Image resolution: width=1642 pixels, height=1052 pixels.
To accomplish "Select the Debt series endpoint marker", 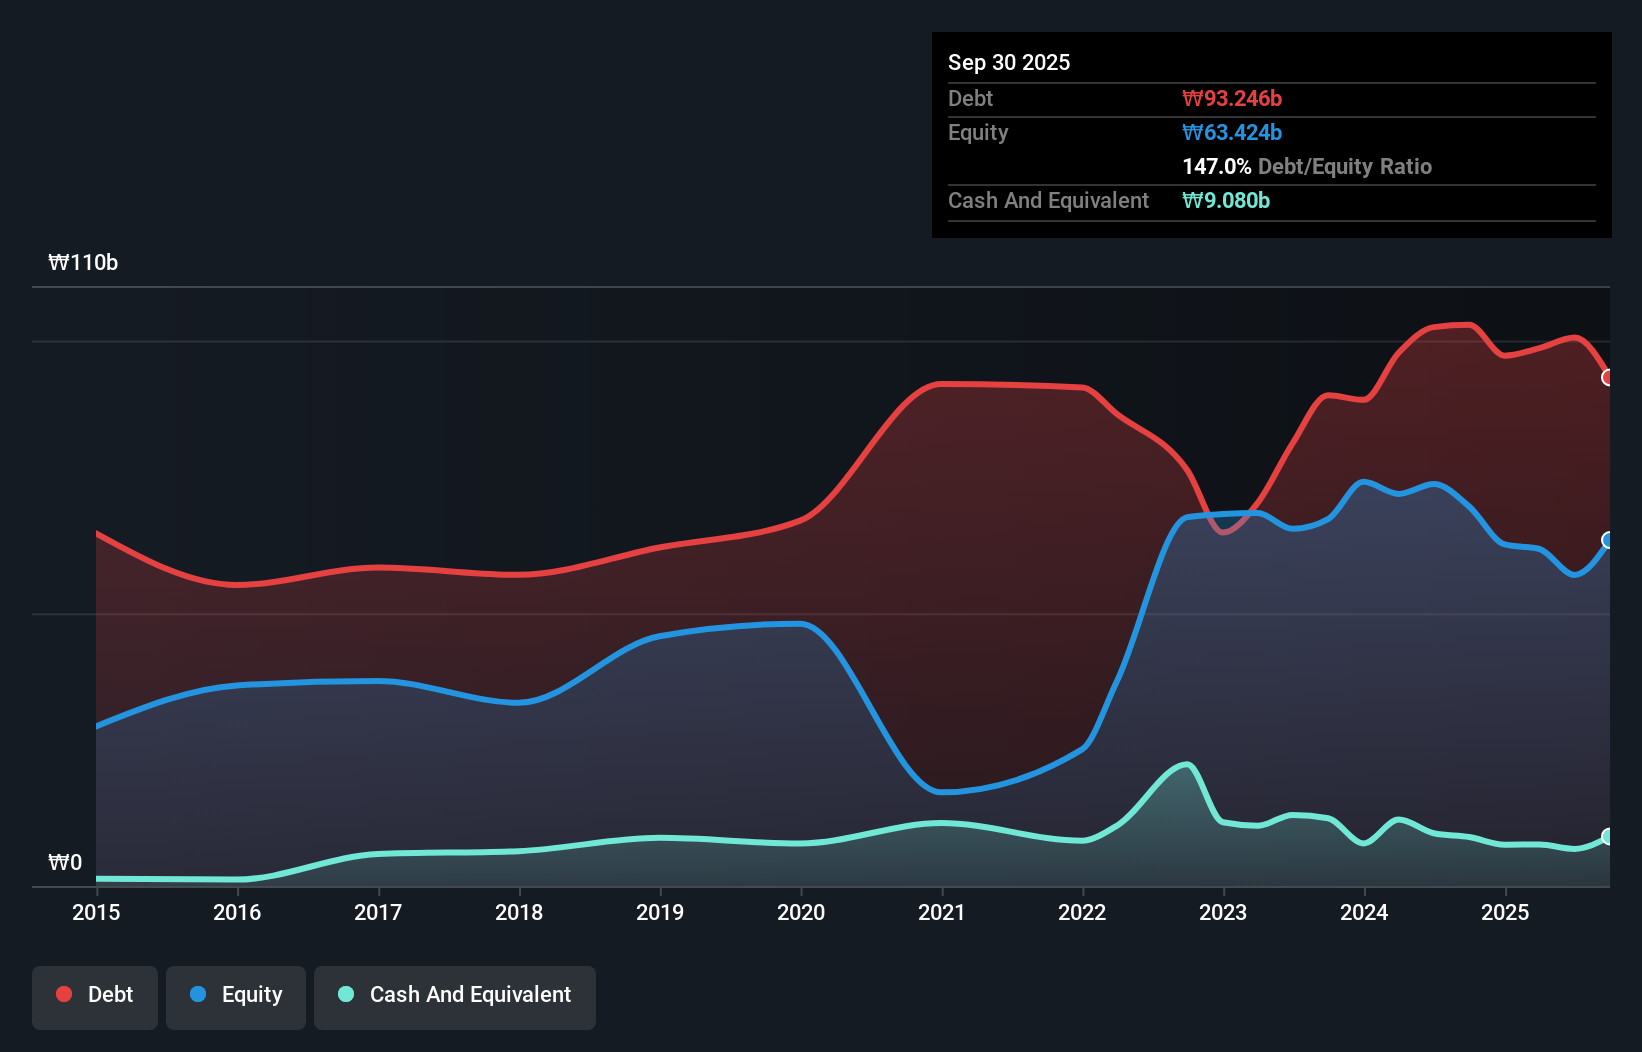I will point(1608,377).
